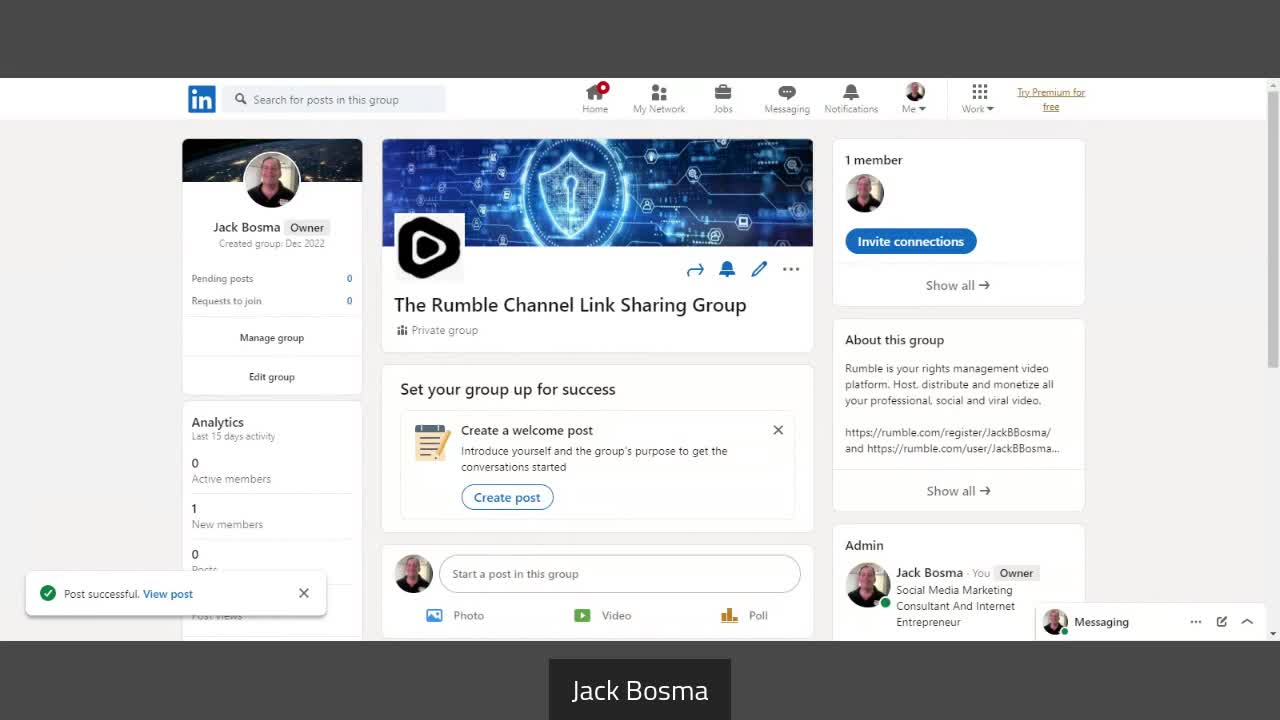This screenshot has width=1280, height=720.
Task: Open Edit group
Action: pyautogui.click(x=272, y=377)
